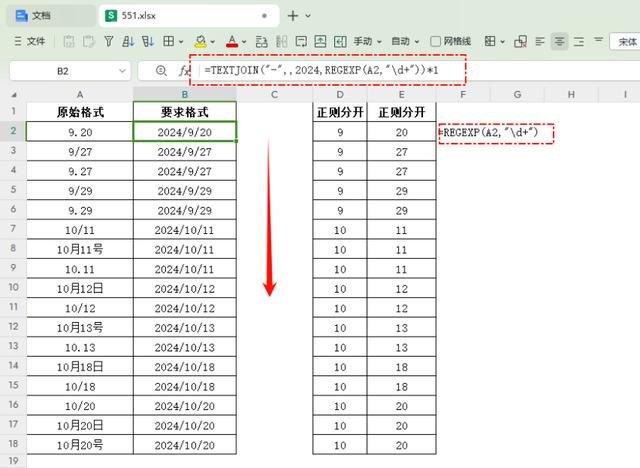Image resolution: width=640 pixels, height=468 pixels.
Task: Apply the yellow fill color bucket
Action: pyautogui.click(x=200, y=41)
